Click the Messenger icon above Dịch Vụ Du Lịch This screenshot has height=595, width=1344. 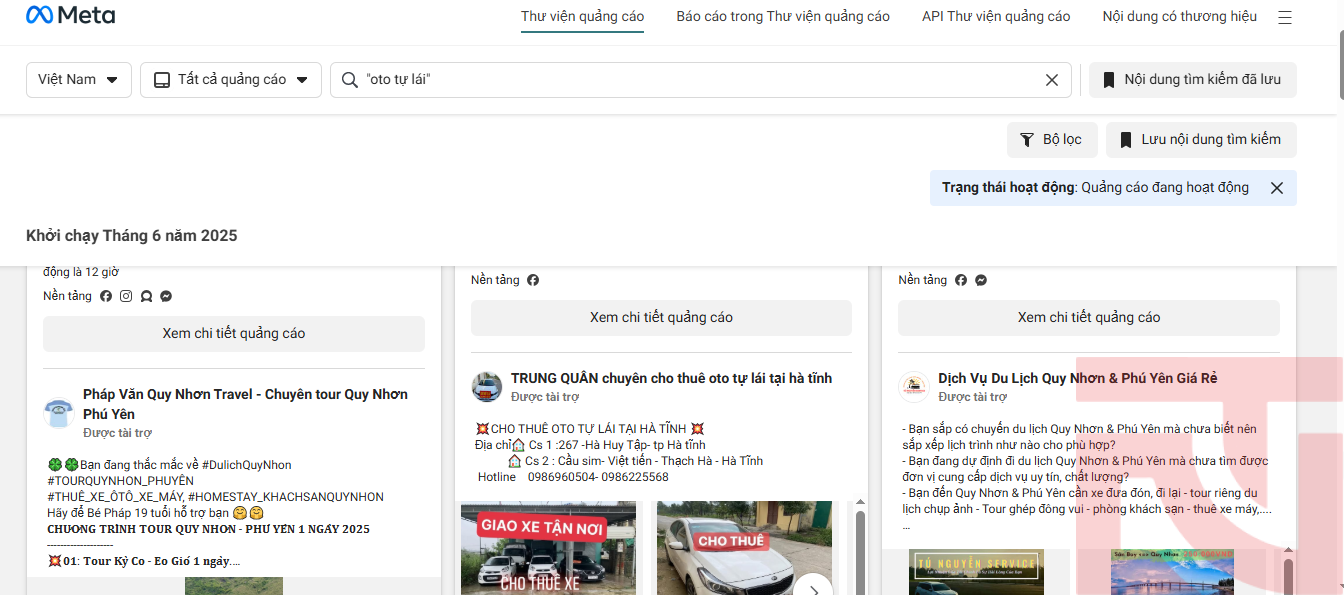[981, 280]
